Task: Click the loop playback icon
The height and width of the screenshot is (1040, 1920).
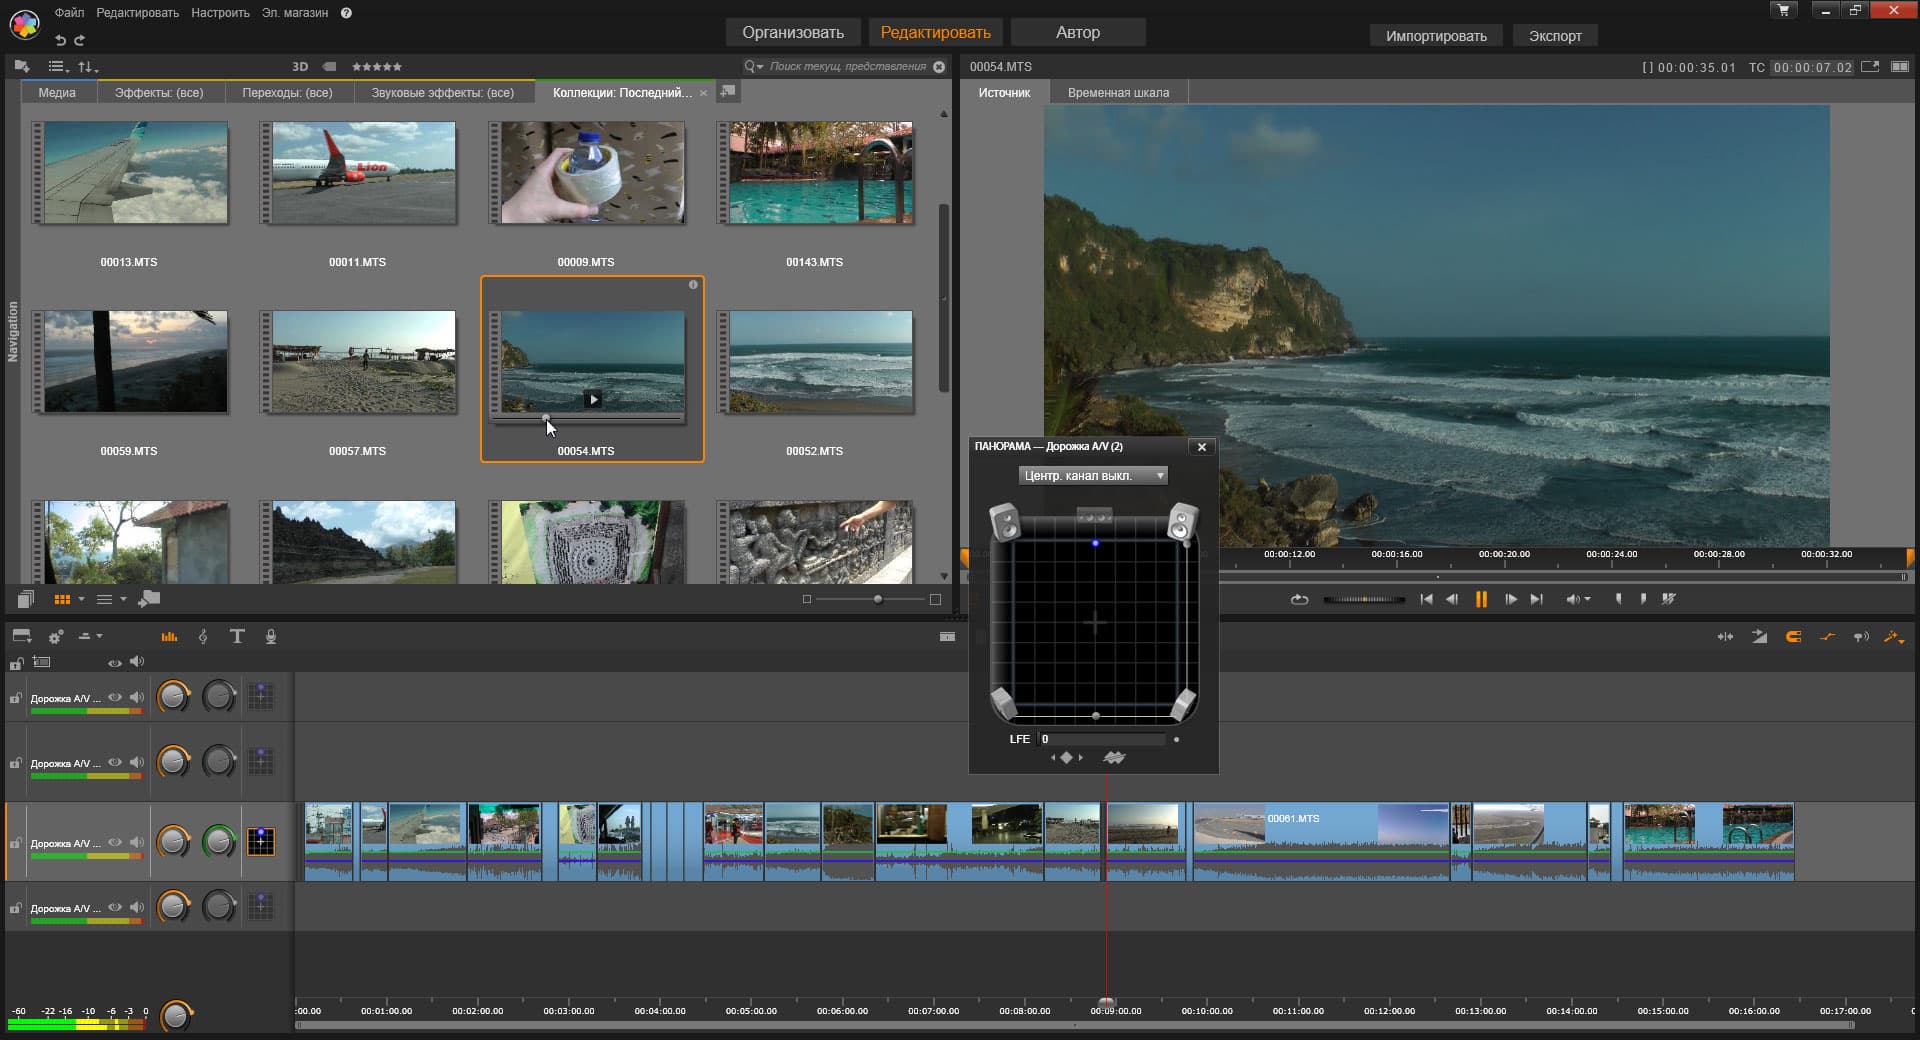Action: 1299,600
